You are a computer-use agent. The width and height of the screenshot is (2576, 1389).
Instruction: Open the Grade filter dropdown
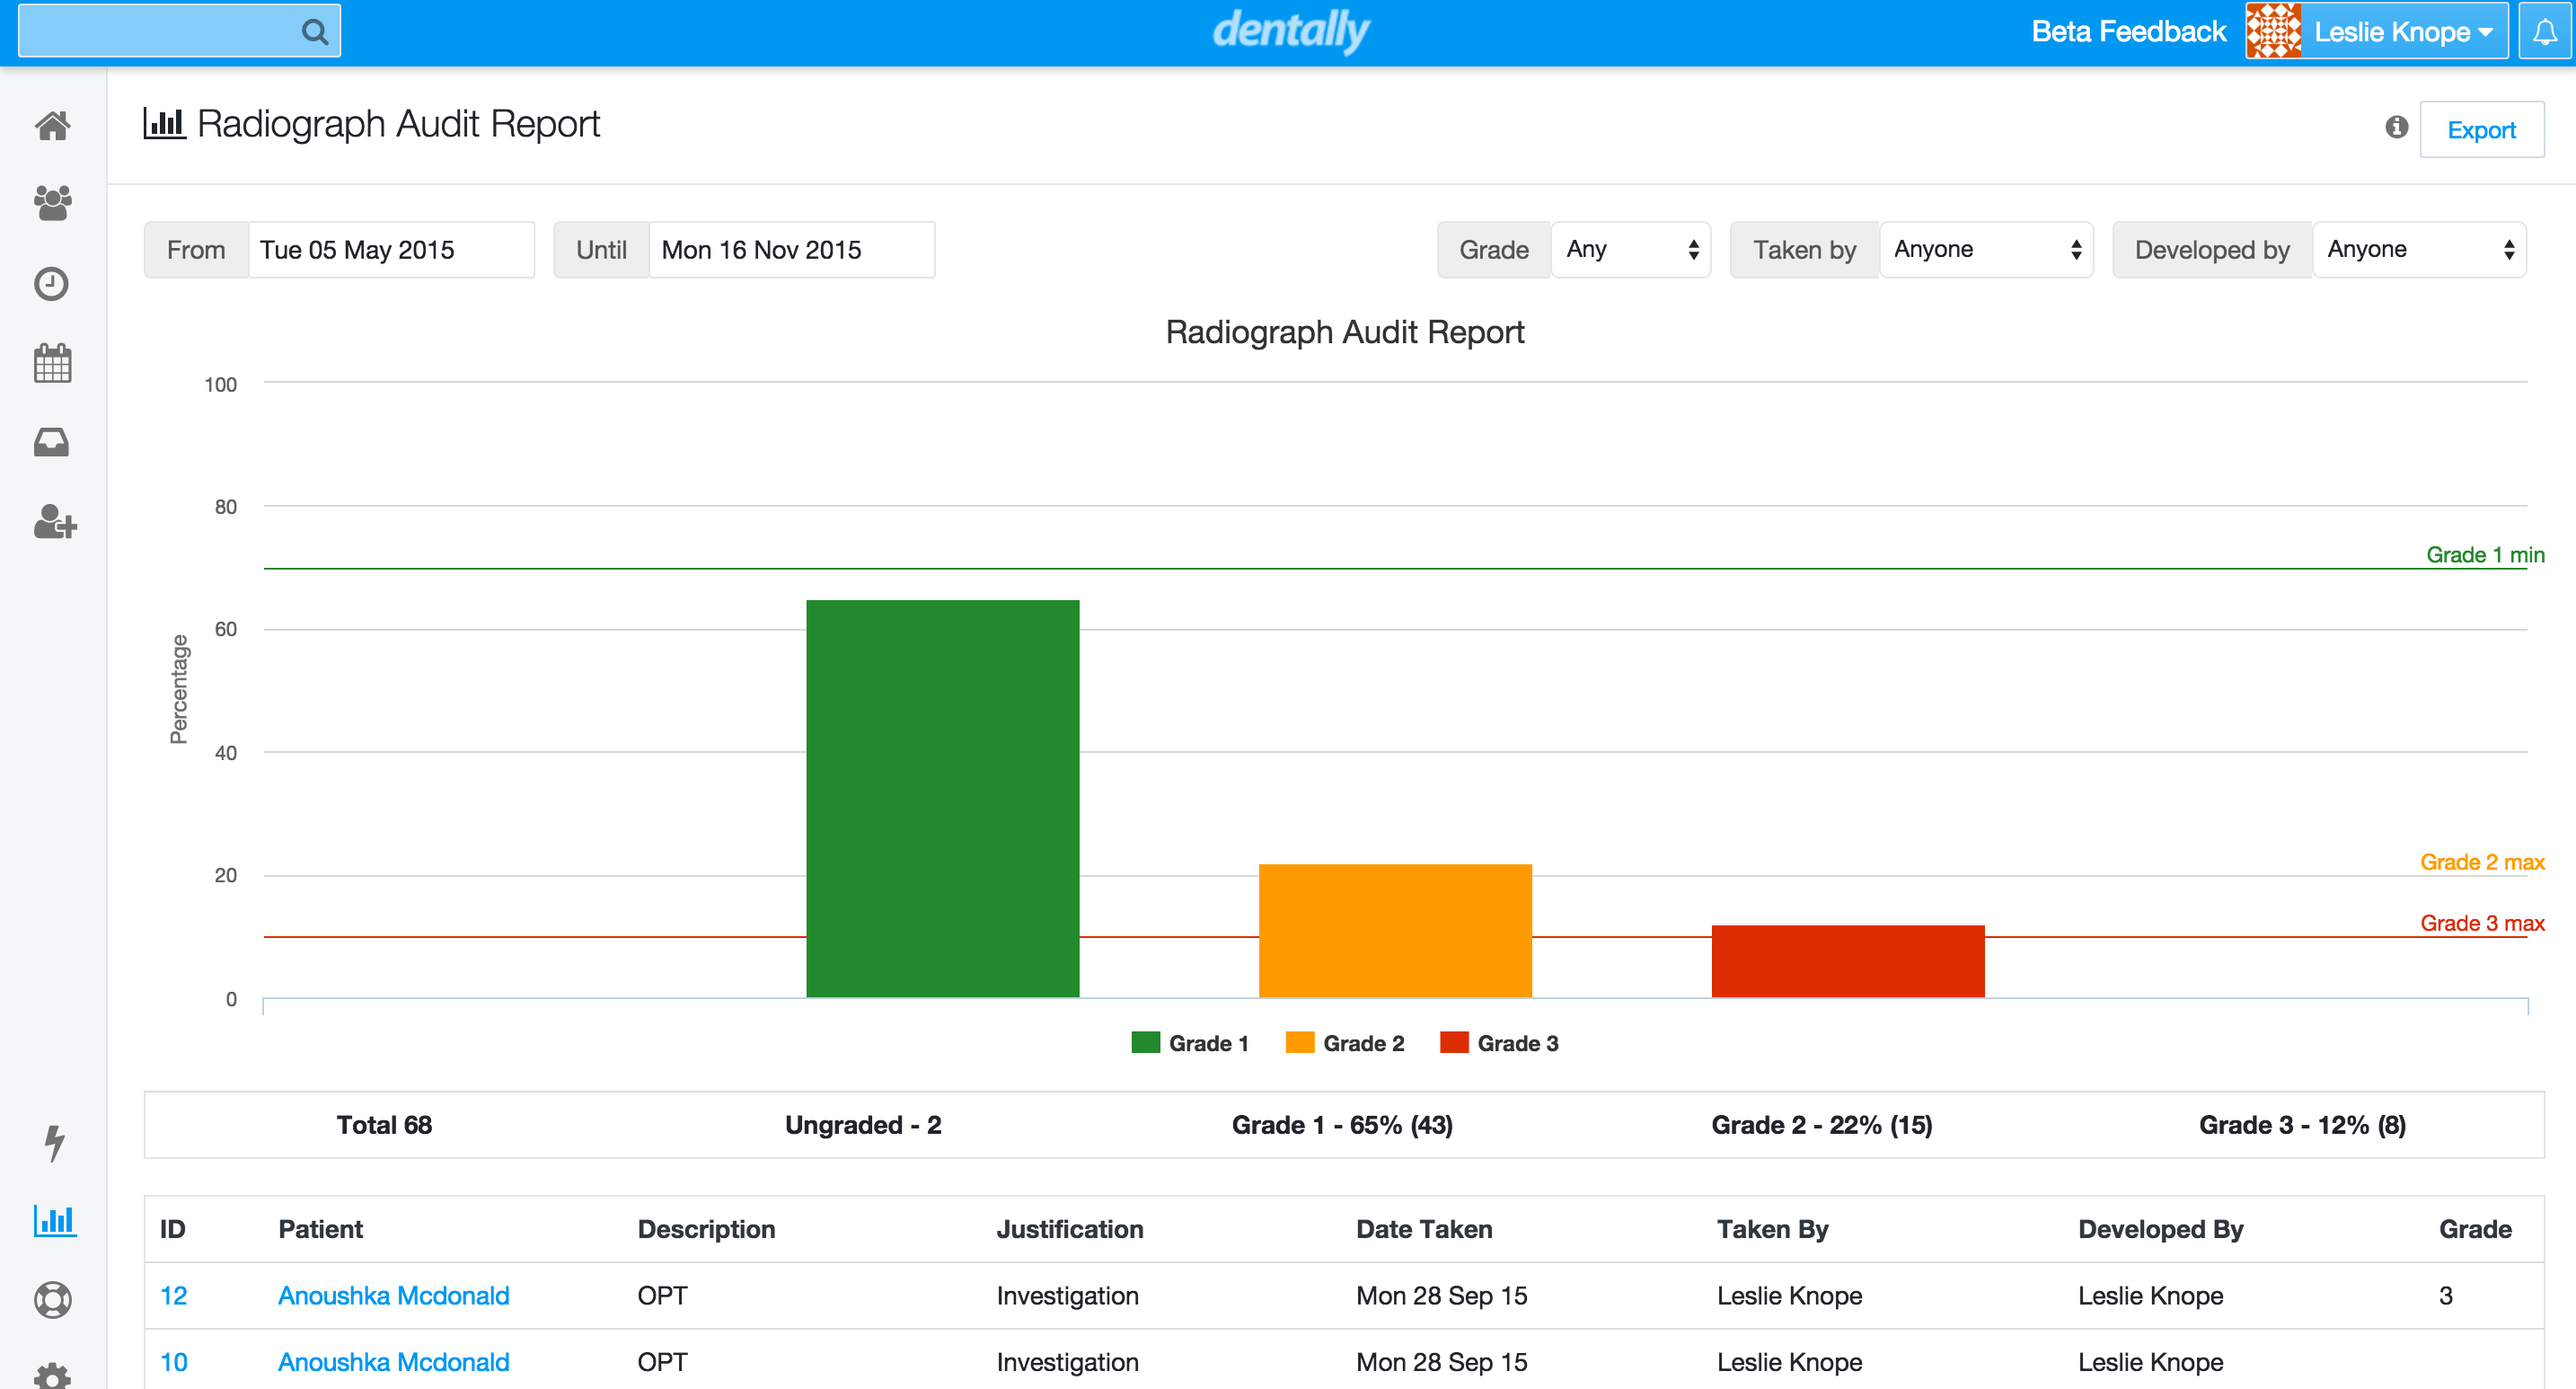click(1632, 249)
